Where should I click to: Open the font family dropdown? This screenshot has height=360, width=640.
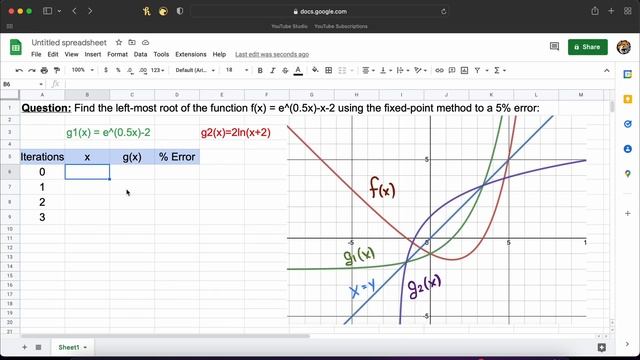point(195,70)
